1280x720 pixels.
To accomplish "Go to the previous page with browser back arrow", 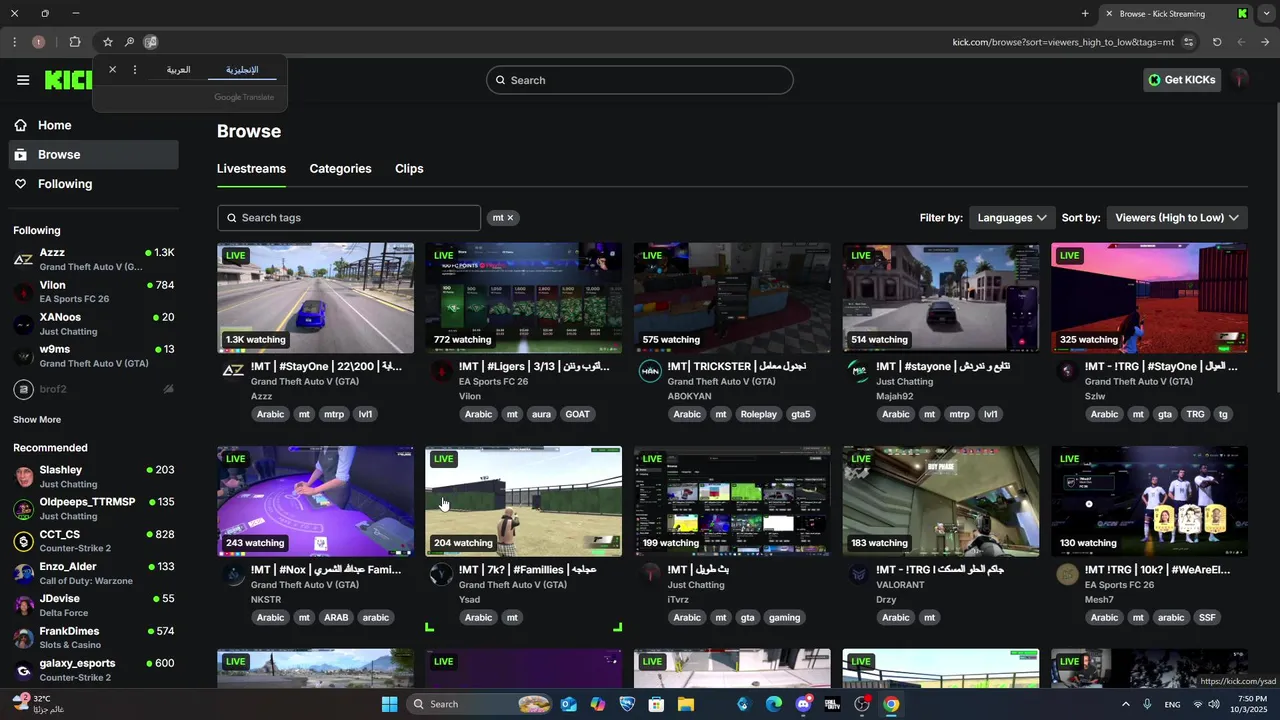I will [1265, 42].
